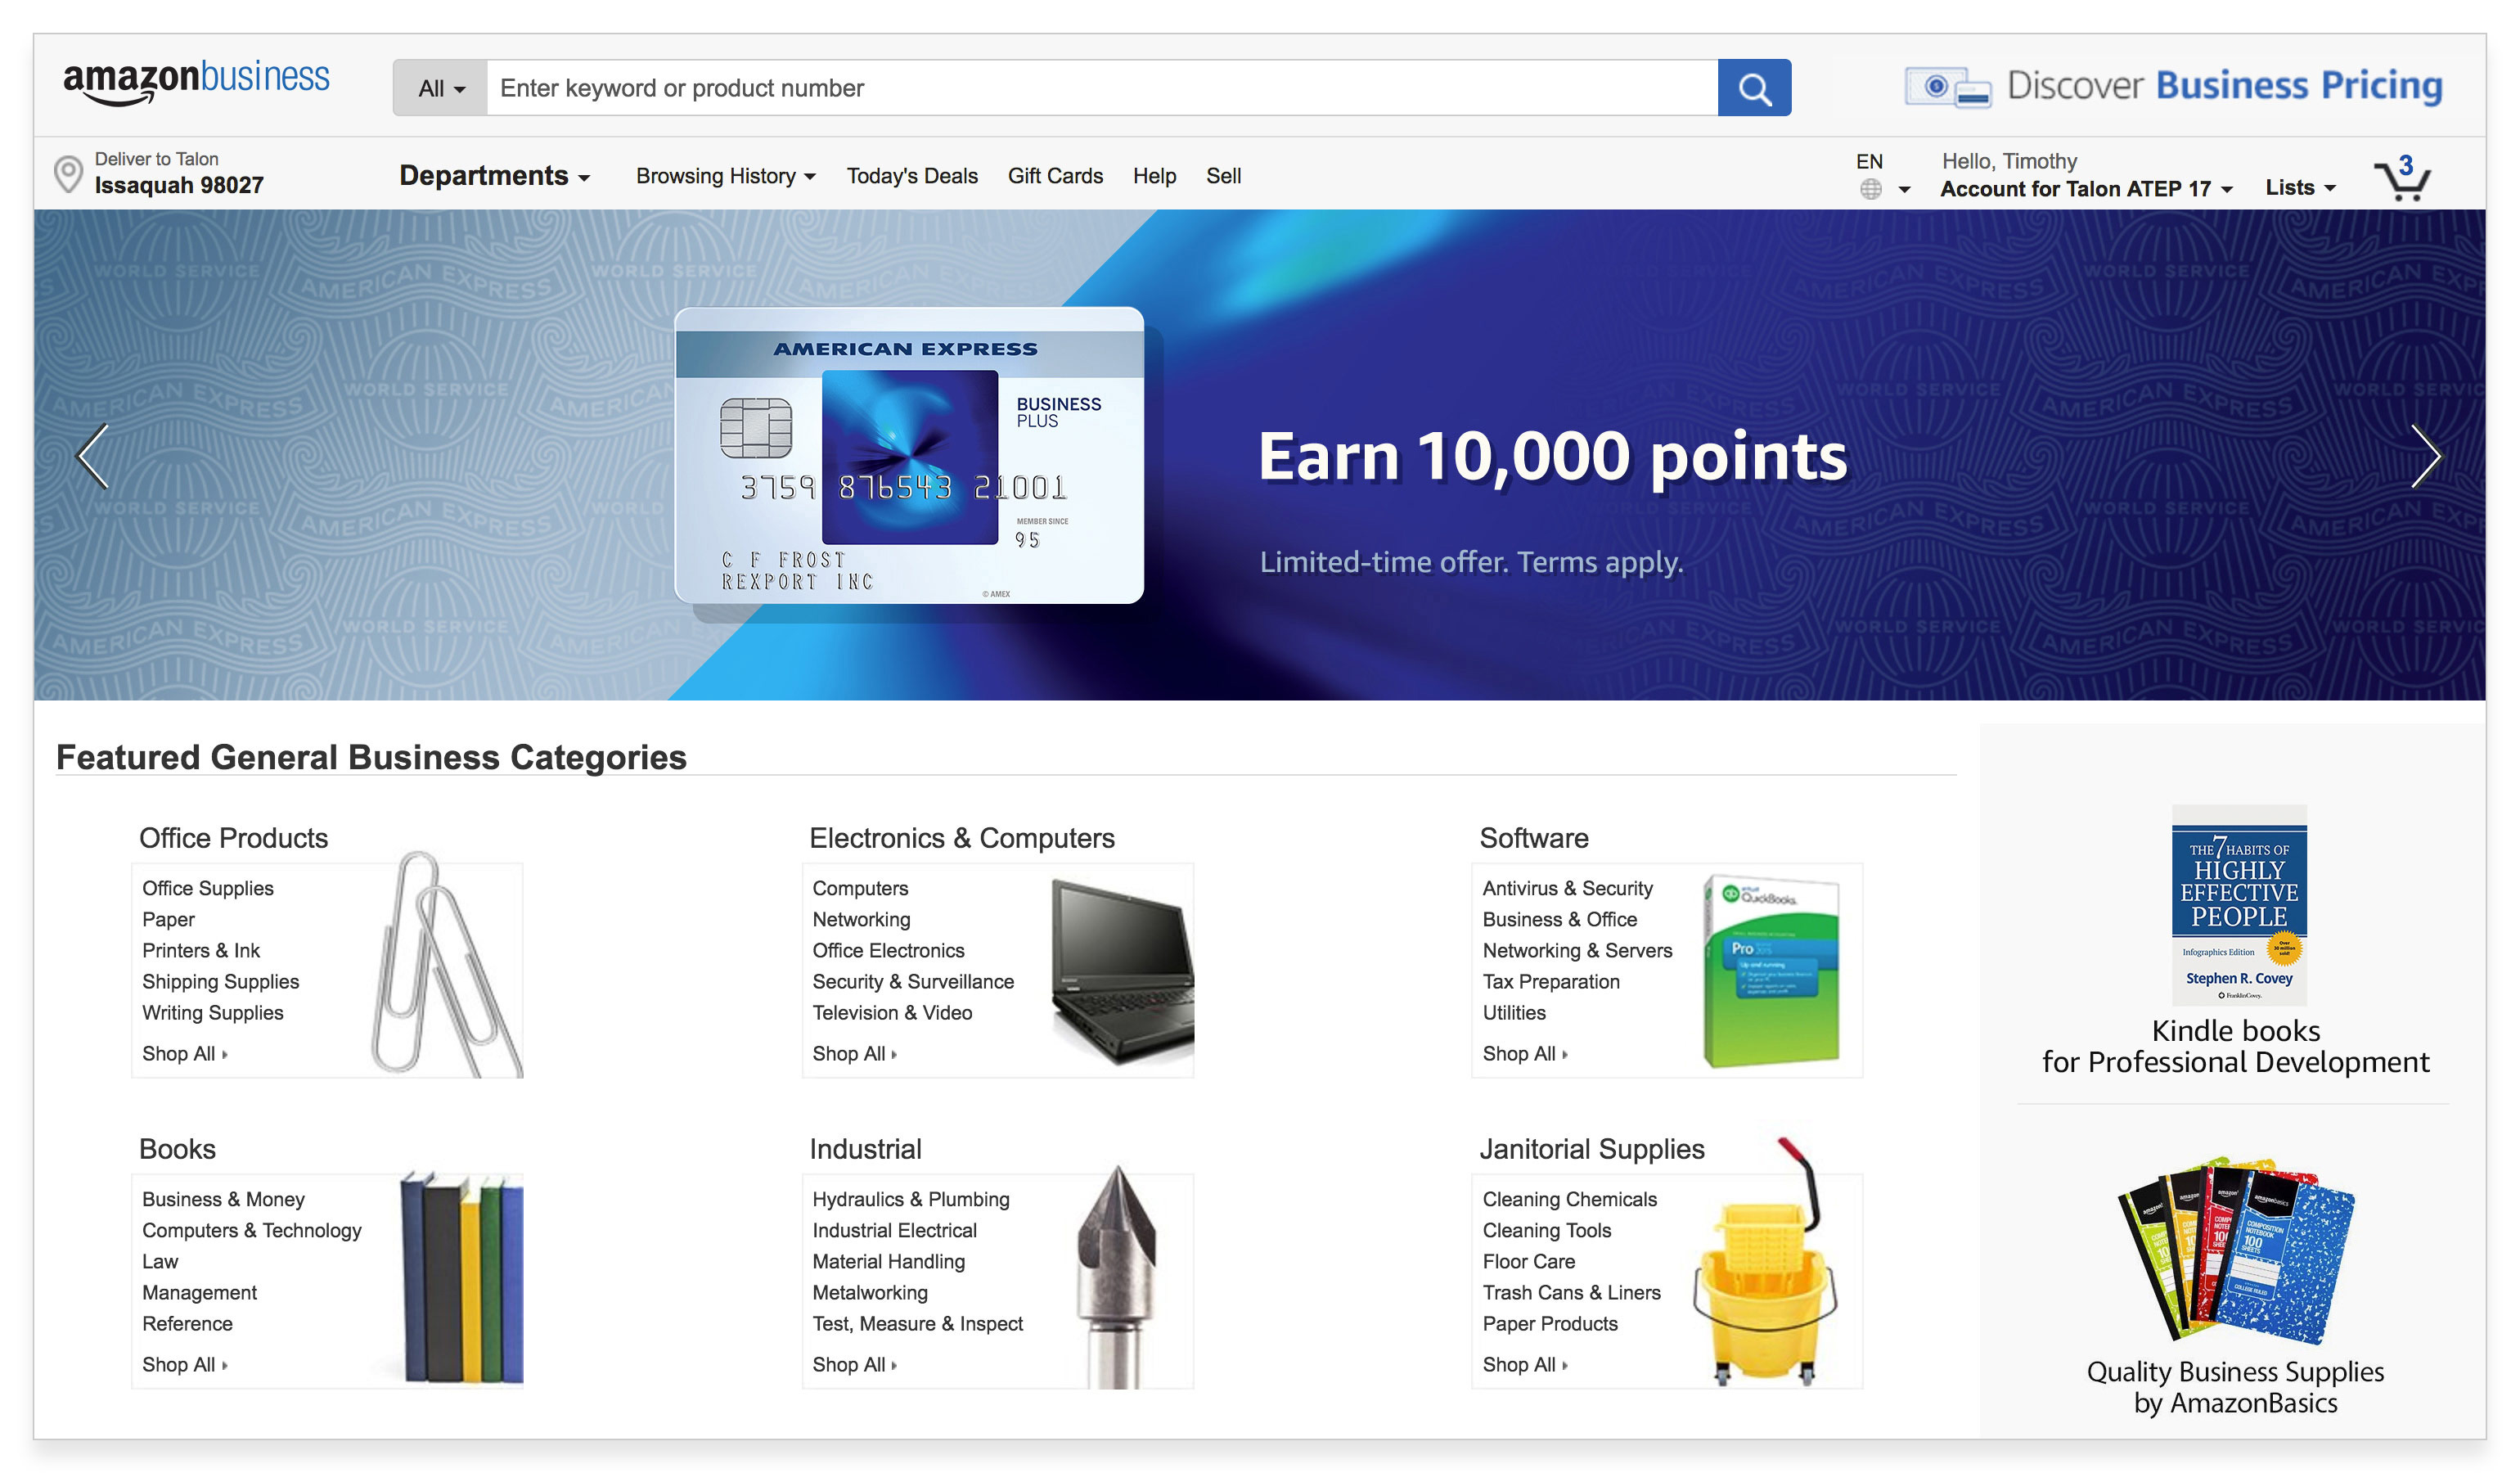Click the Discover Business Pricing banner
This screenshot has height=1473, width=2520.
click(2173, 86)
